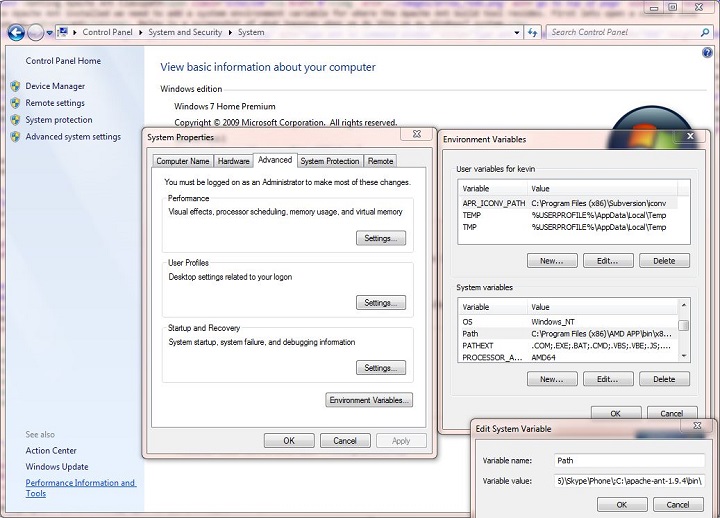
Task: Open the recent pages dropdown arrow
Action: click(x=49, y=33)
